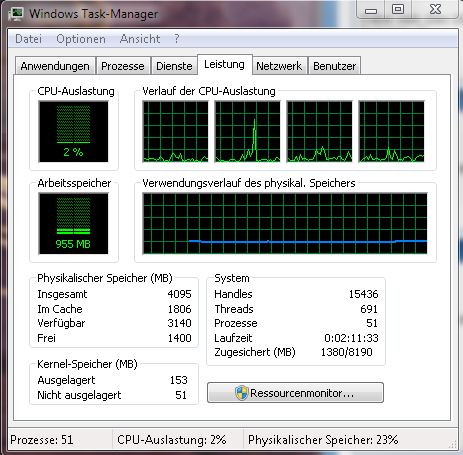This screenshot has width=463, height=455.
Task: Open the Datei menu
Action: pyautogui.click(x=29, y=39)
